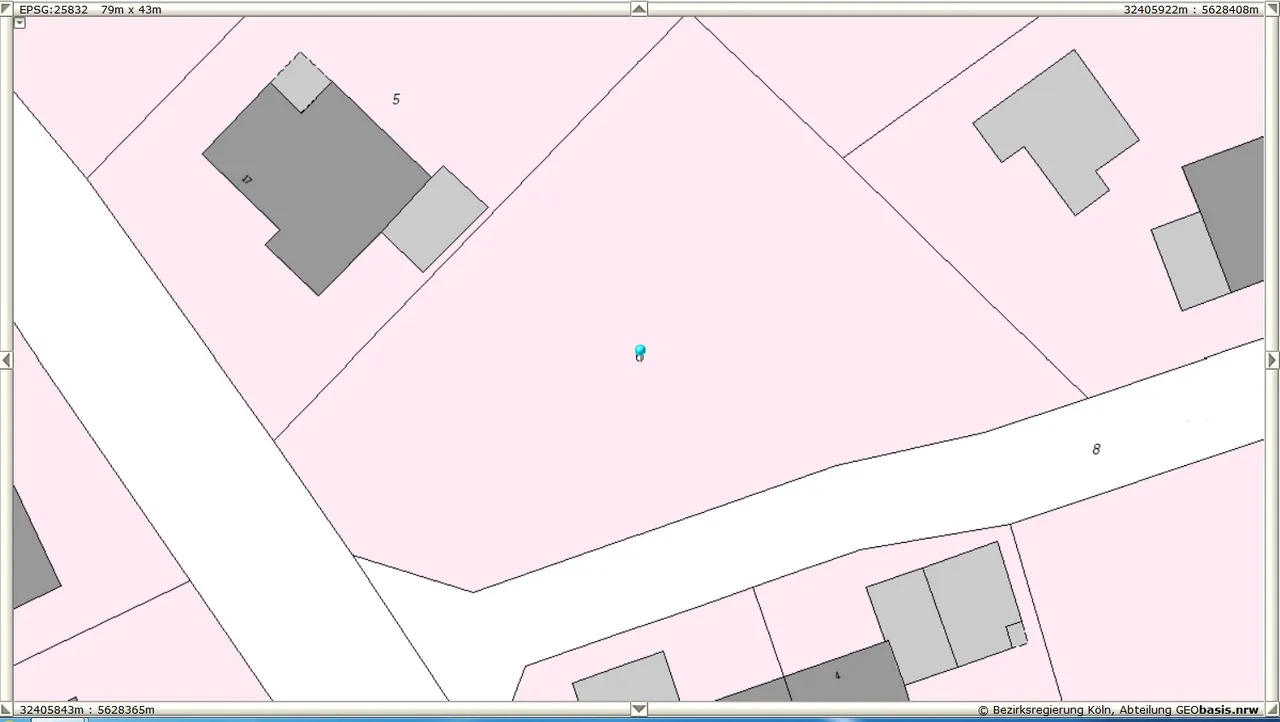Pan northeast using top-right corner arrow
This screenshot has width=1280, height=722.
pyautogui.click(x=1273, y=9)
